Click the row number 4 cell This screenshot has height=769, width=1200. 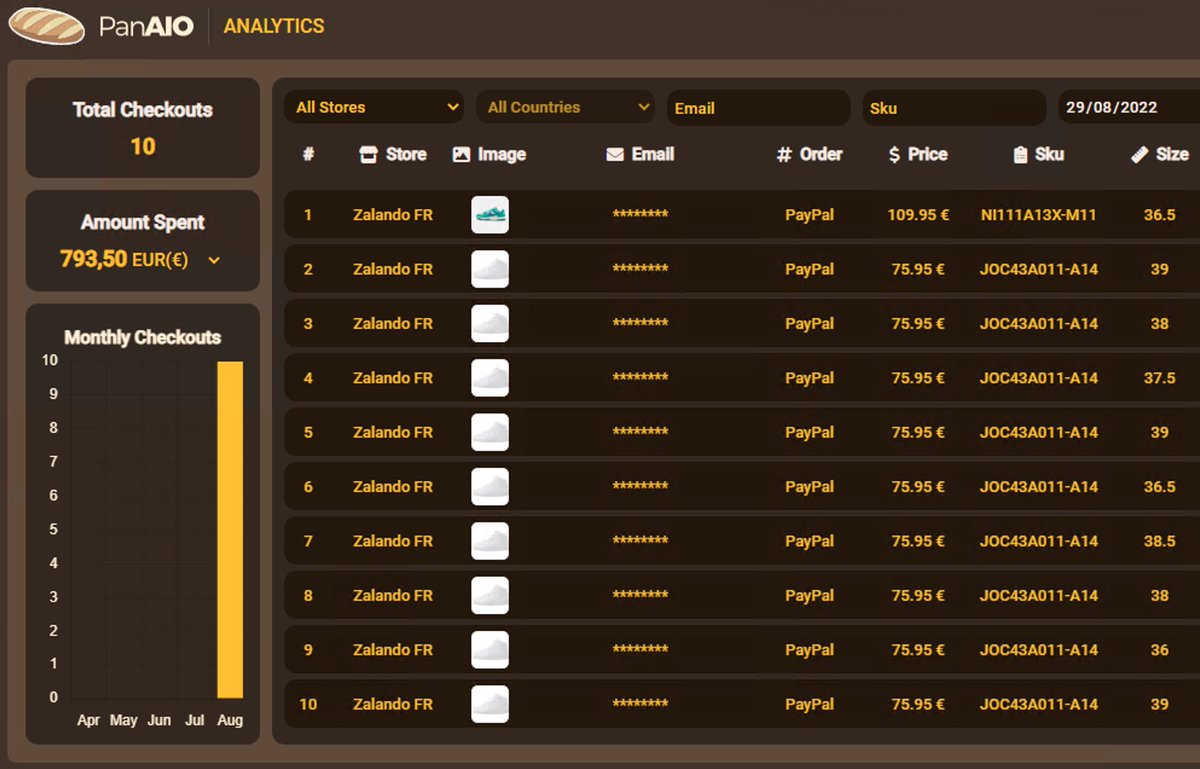click(x=308, y=378)
